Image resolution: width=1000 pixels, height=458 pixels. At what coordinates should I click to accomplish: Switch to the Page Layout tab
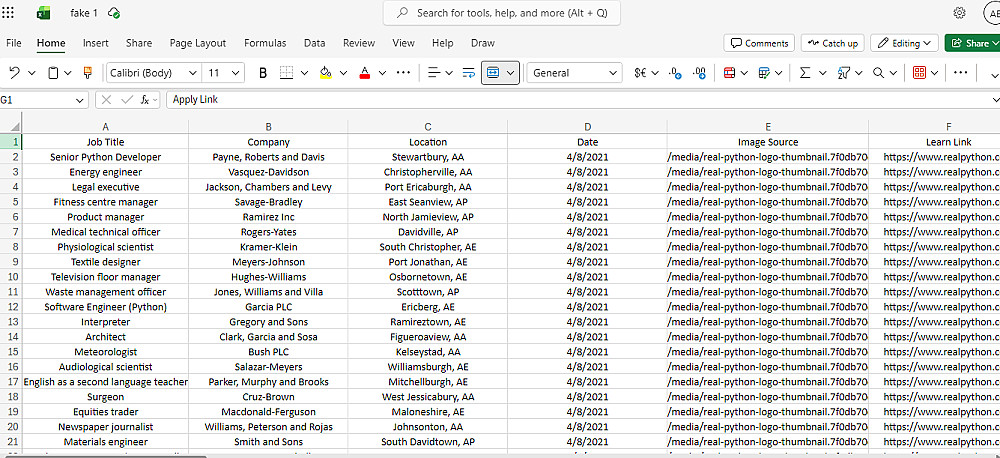pyautogui.click(x=198, y=43)
